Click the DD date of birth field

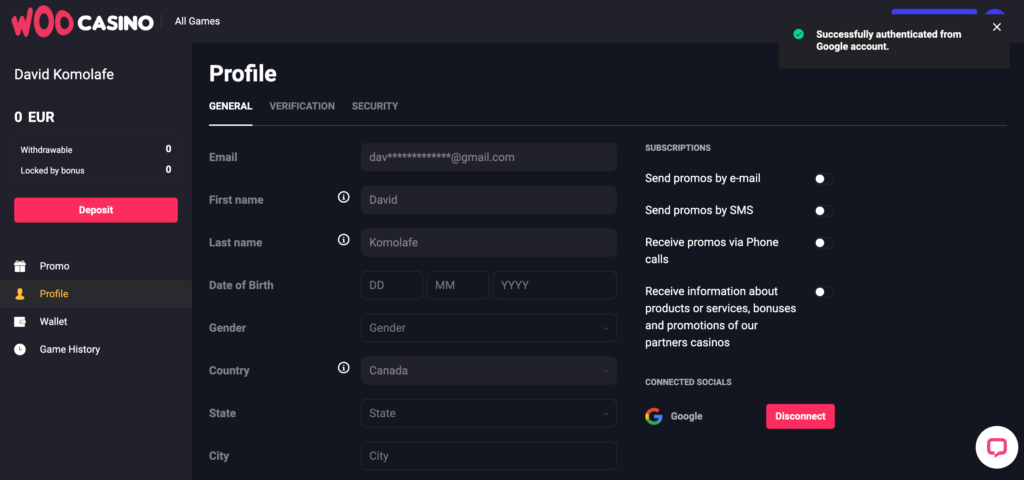point(392,285)
